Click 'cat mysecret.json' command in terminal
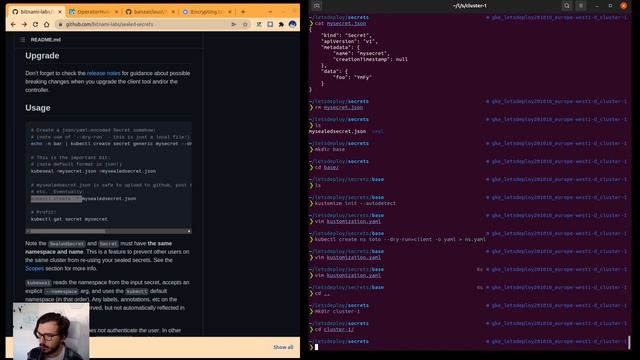Image resolution: width=640 pixels, height=360 pixels. pos(340,24)
